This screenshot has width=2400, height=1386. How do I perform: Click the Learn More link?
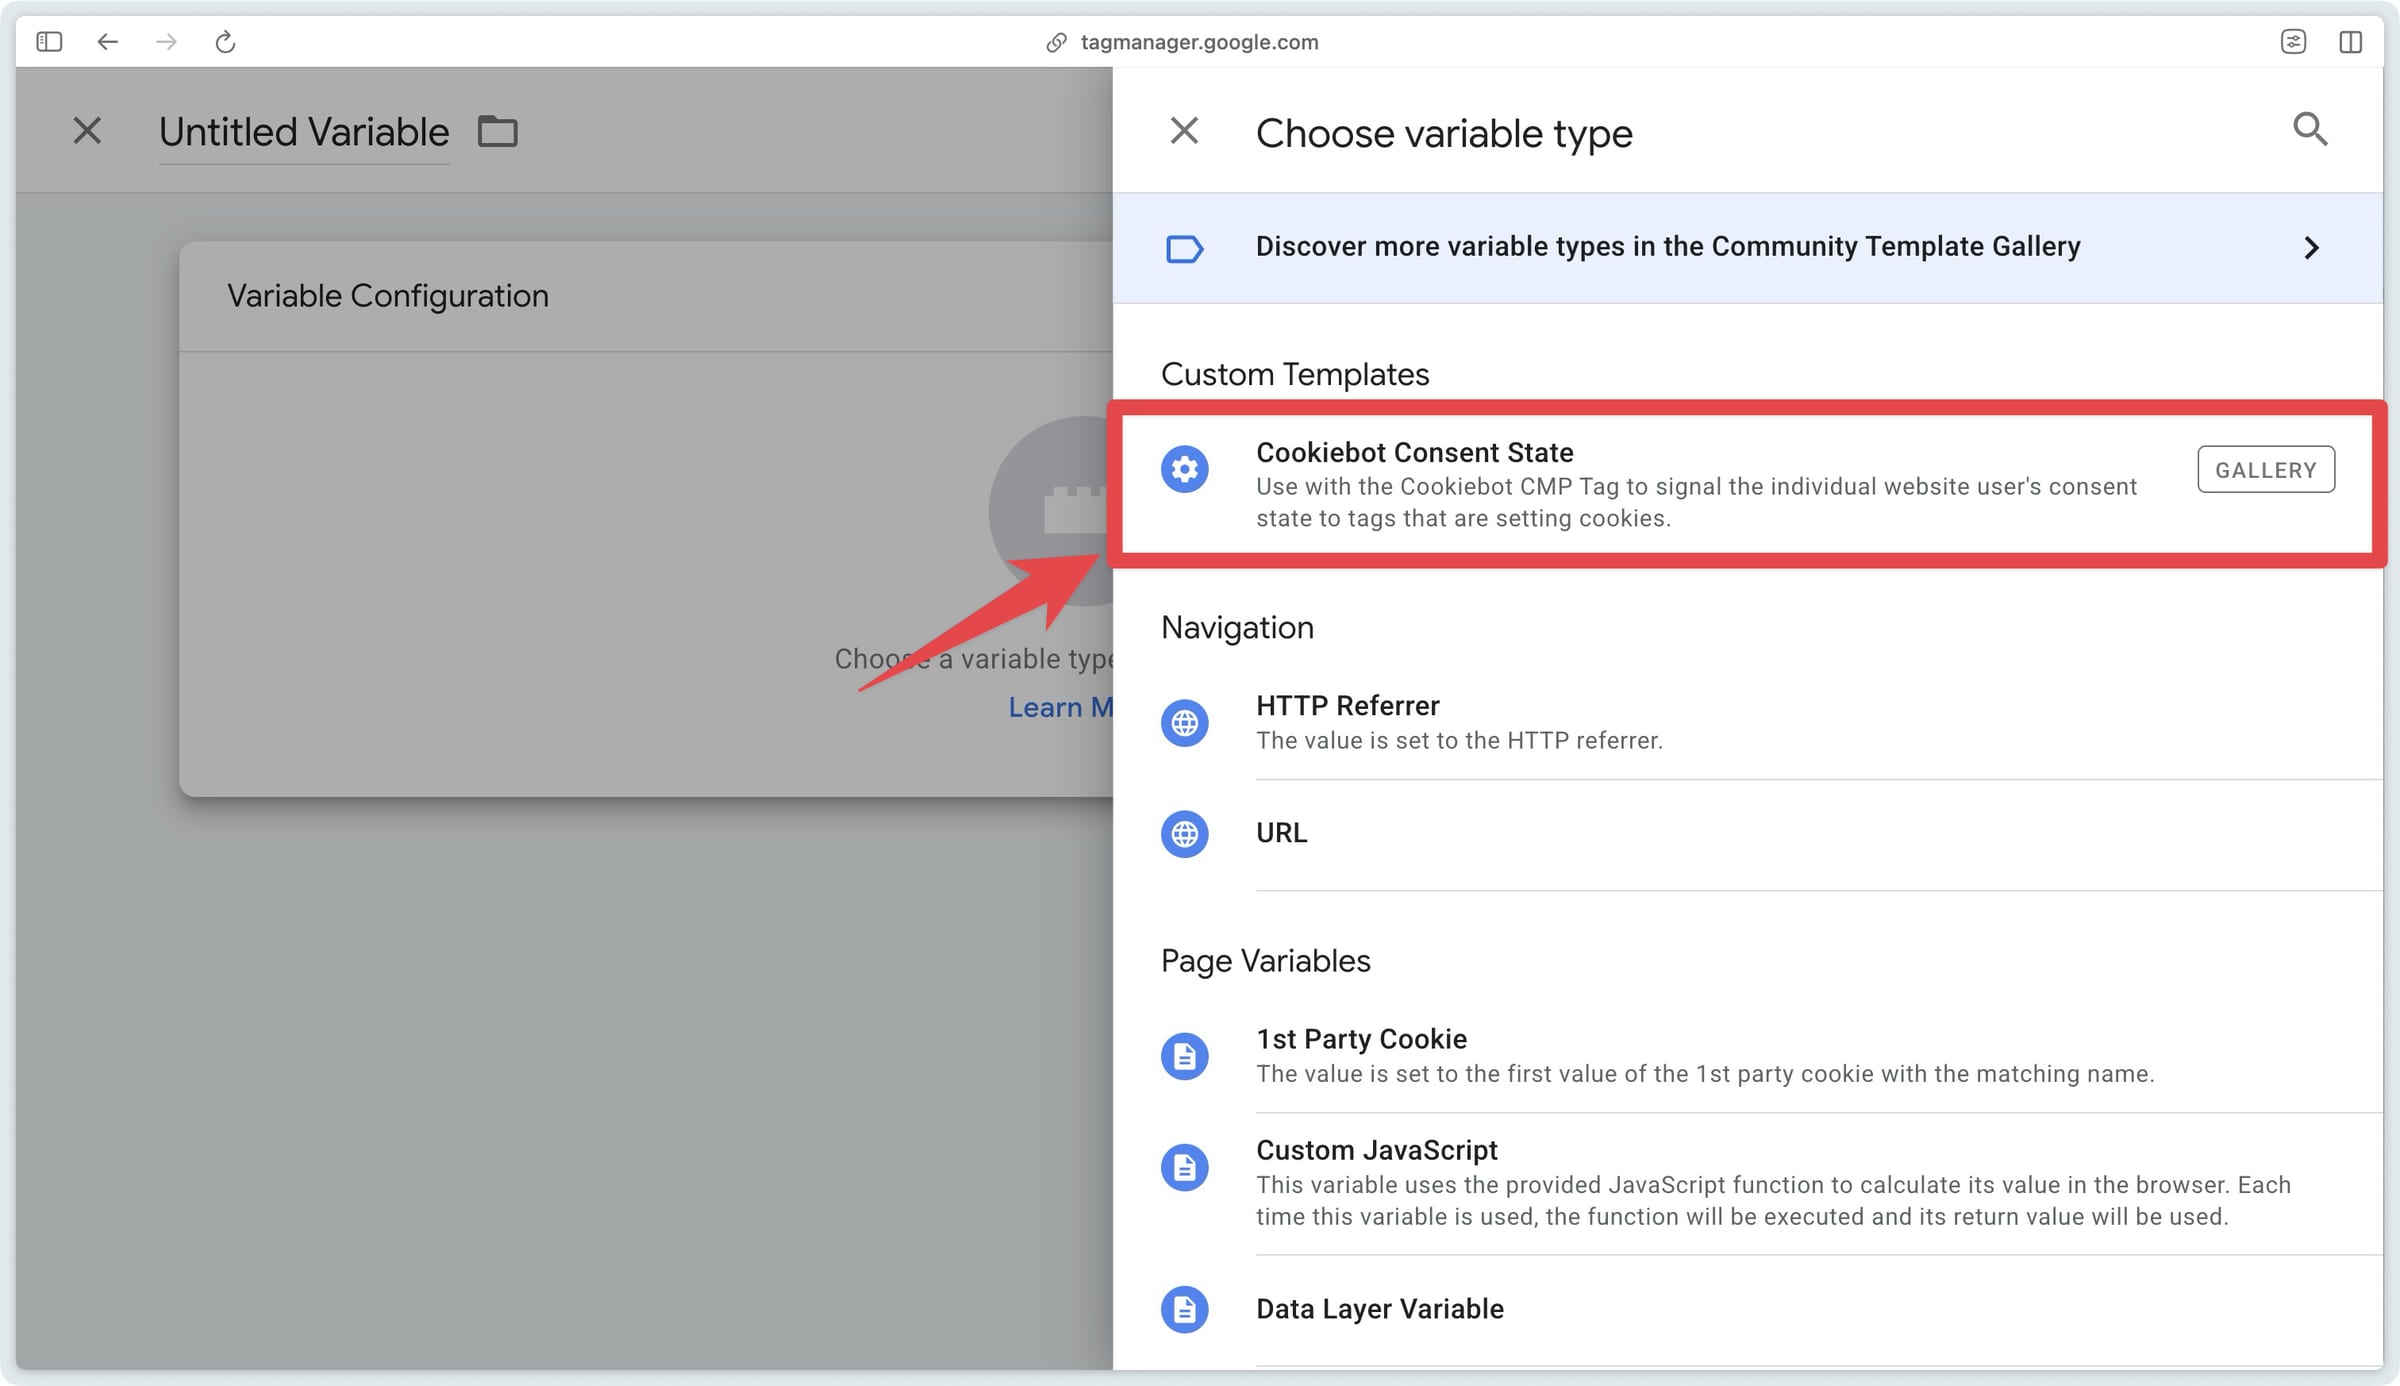1060,707
